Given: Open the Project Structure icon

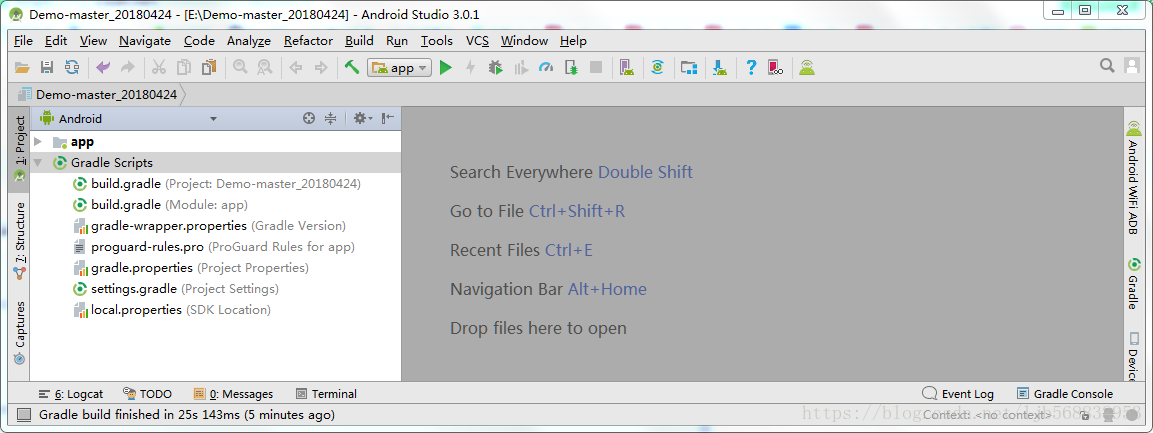Looking at the screenshot, I should (688, 68).
